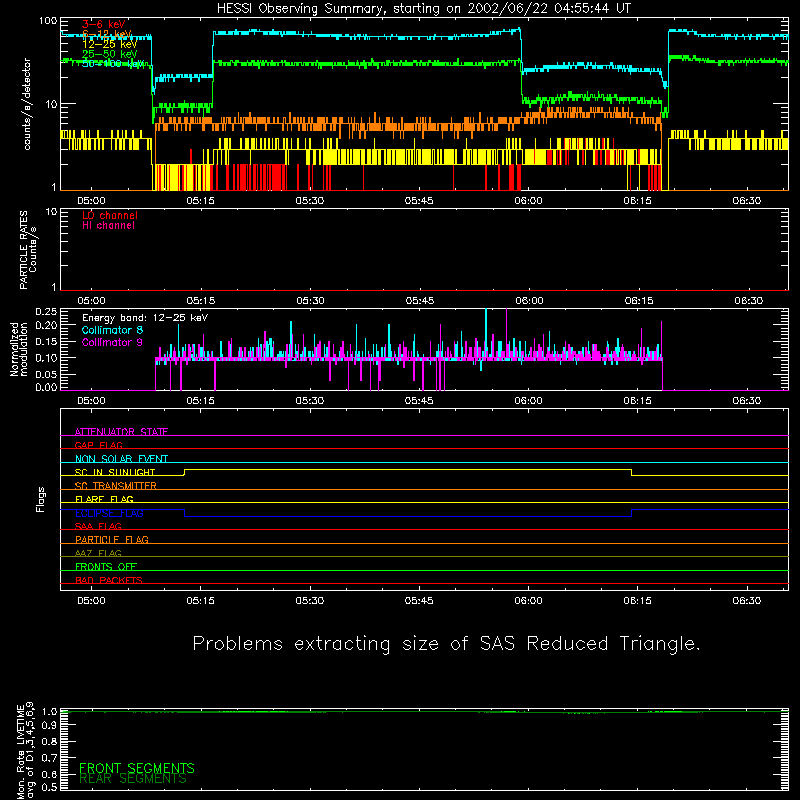The height and width of the screenshot is (800, 800).
Task: Choose the cyan '50-100 keV' legend entry
Action: tap(113, 64)
